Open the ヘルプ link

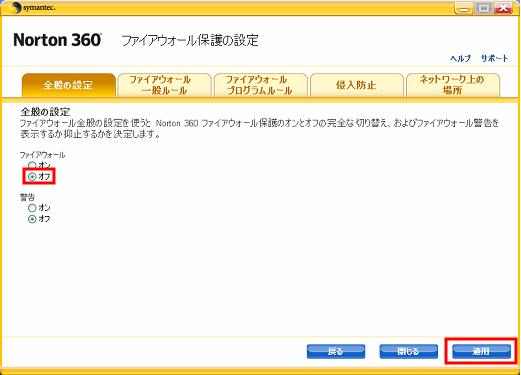click(x=460, y=58)
